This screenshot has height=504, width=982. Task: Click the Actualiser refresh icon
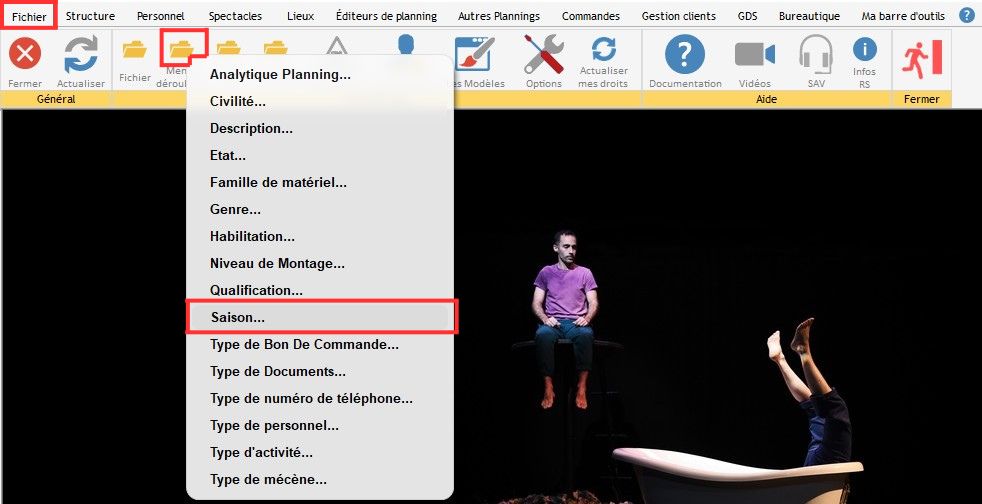pos(80,55)
